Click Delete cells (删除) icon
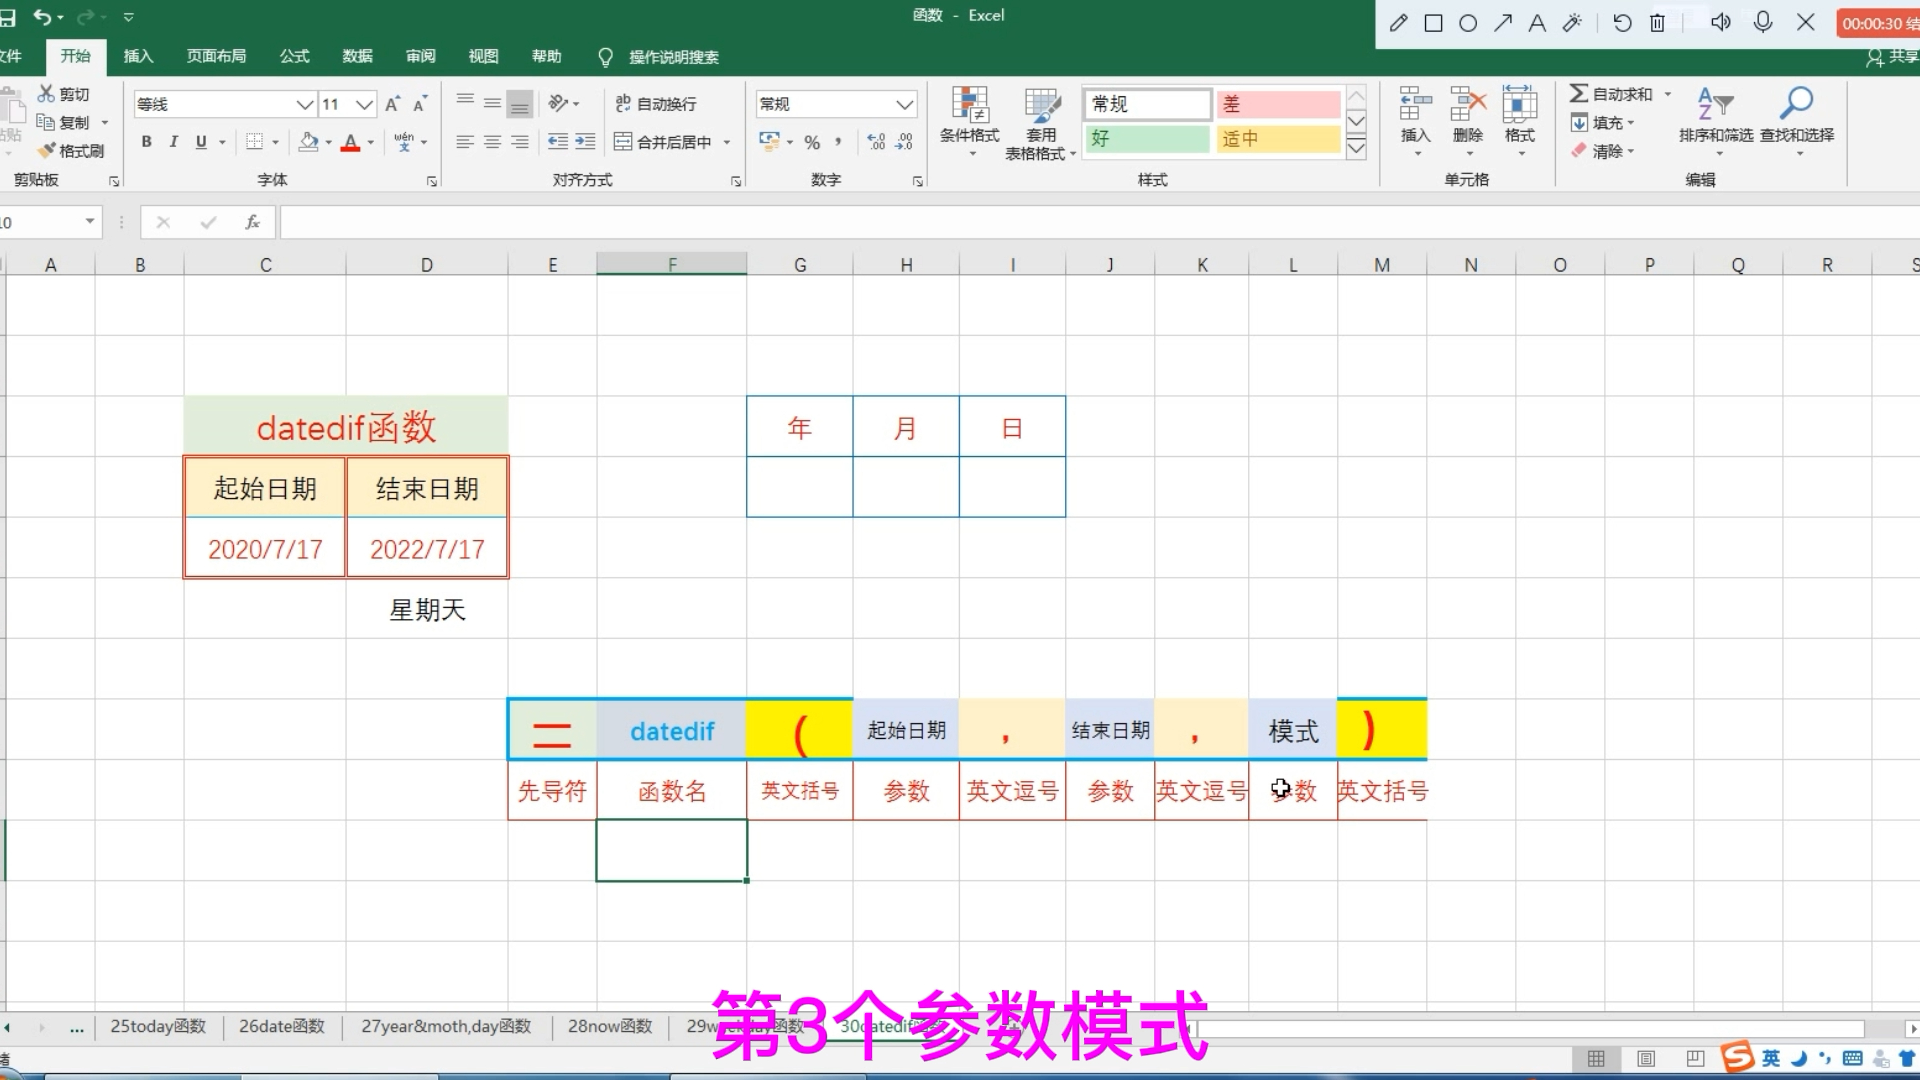1920x1080 pixels. click(x=1468, y=103)
